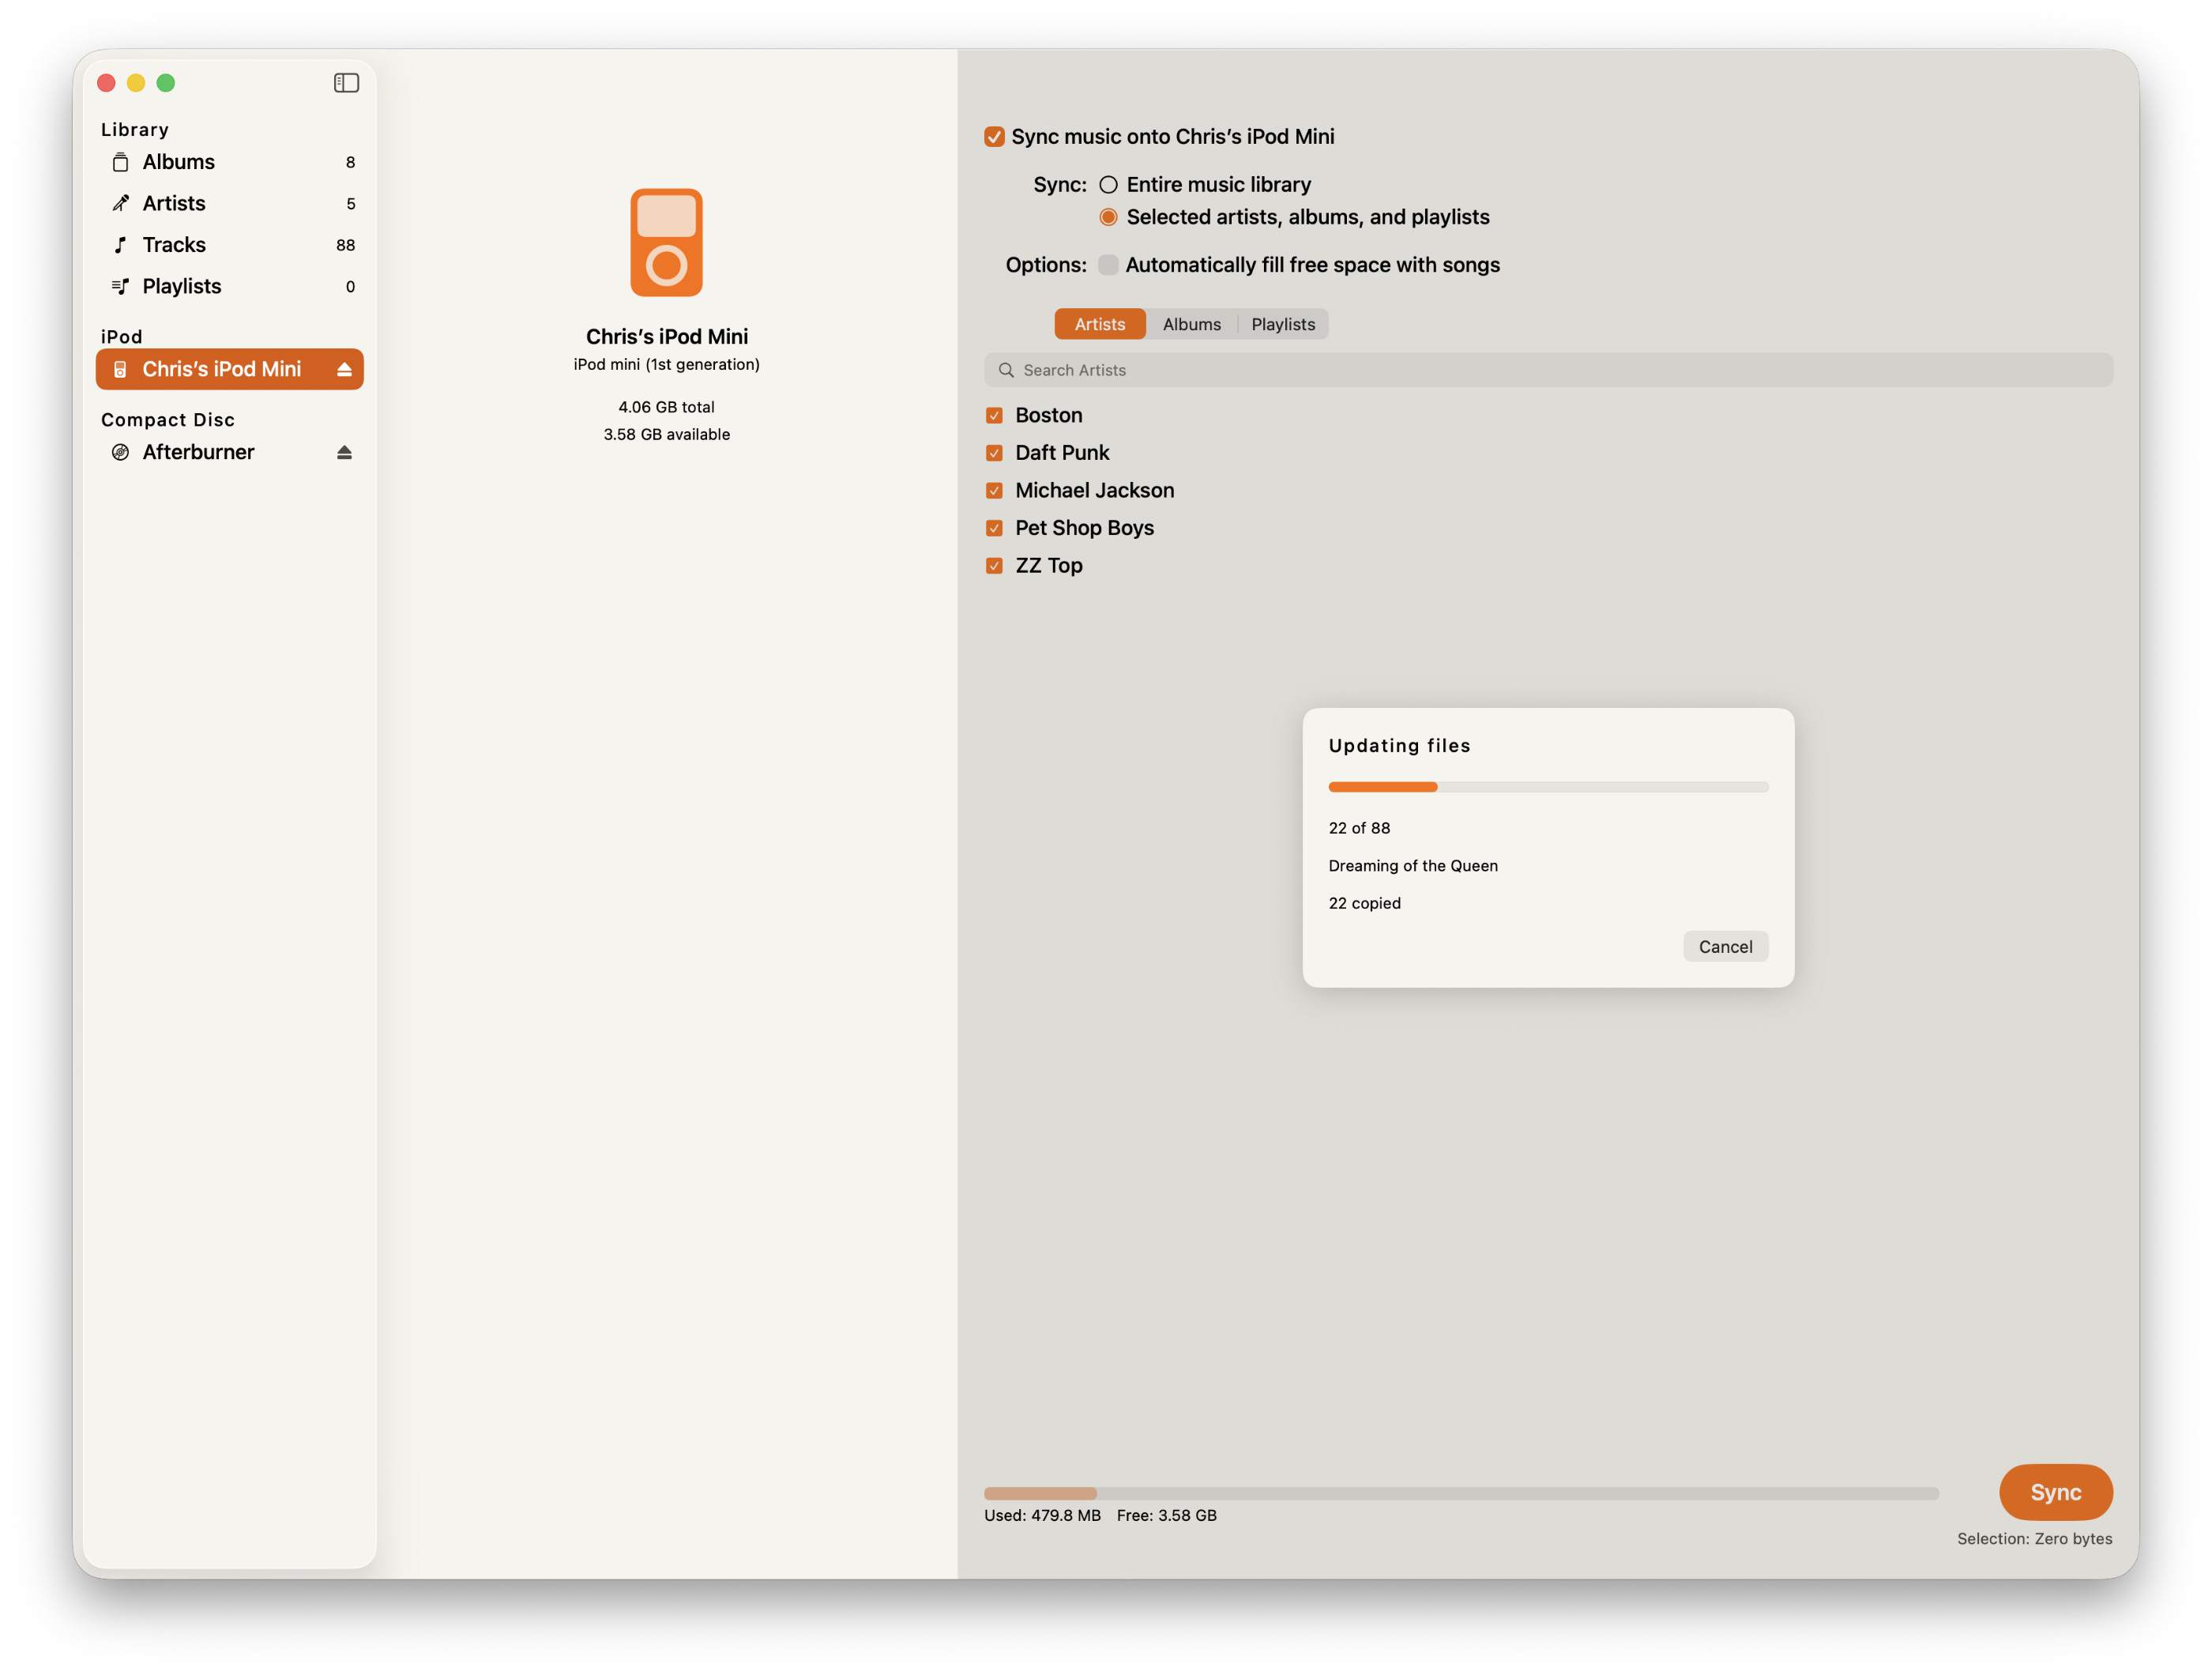Image resolution: width=2212 pixels, height=1675 pixels.
Task: Enable Automatically fill free space with songs
Action: tap(1108, 265)
